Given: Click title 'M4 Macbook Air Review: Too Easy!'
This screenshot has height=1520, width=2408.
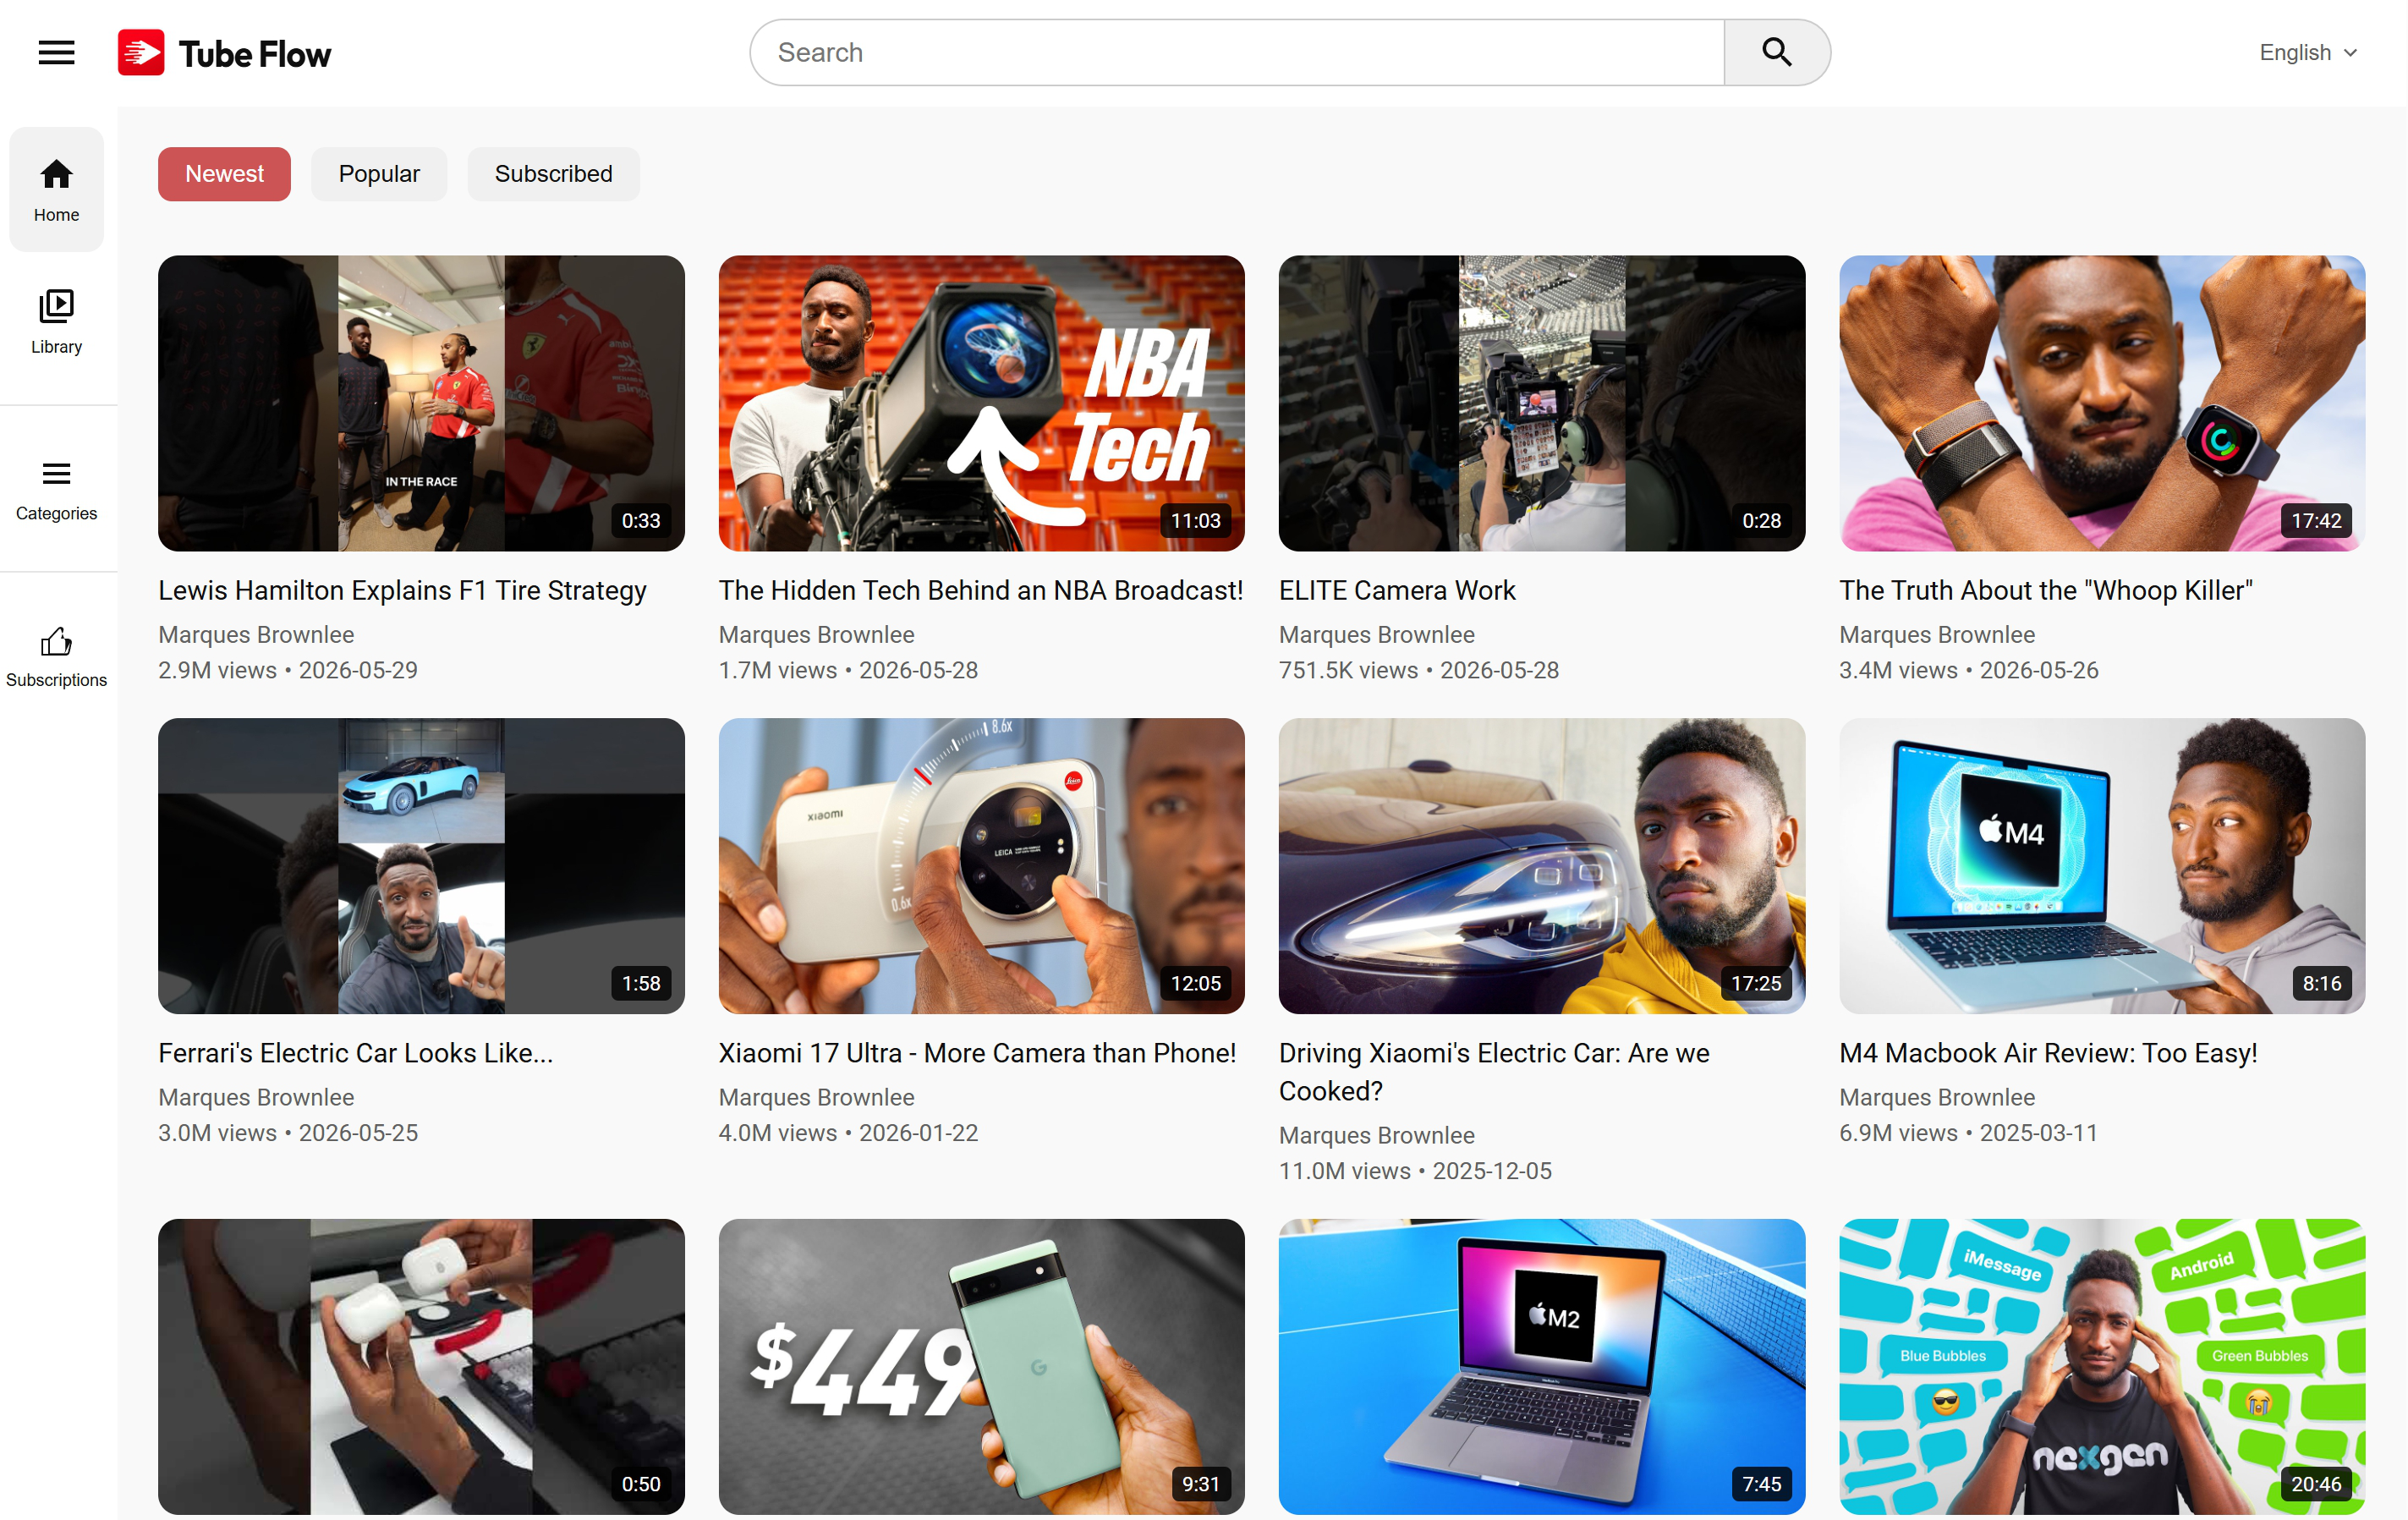Looking at the screenshot, I should [2048, 1053].
